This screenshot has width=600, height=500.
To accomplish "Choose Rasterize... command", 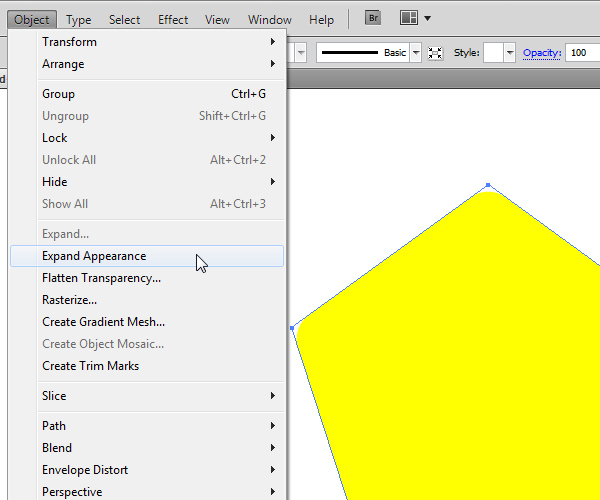I will coord(147,300).
